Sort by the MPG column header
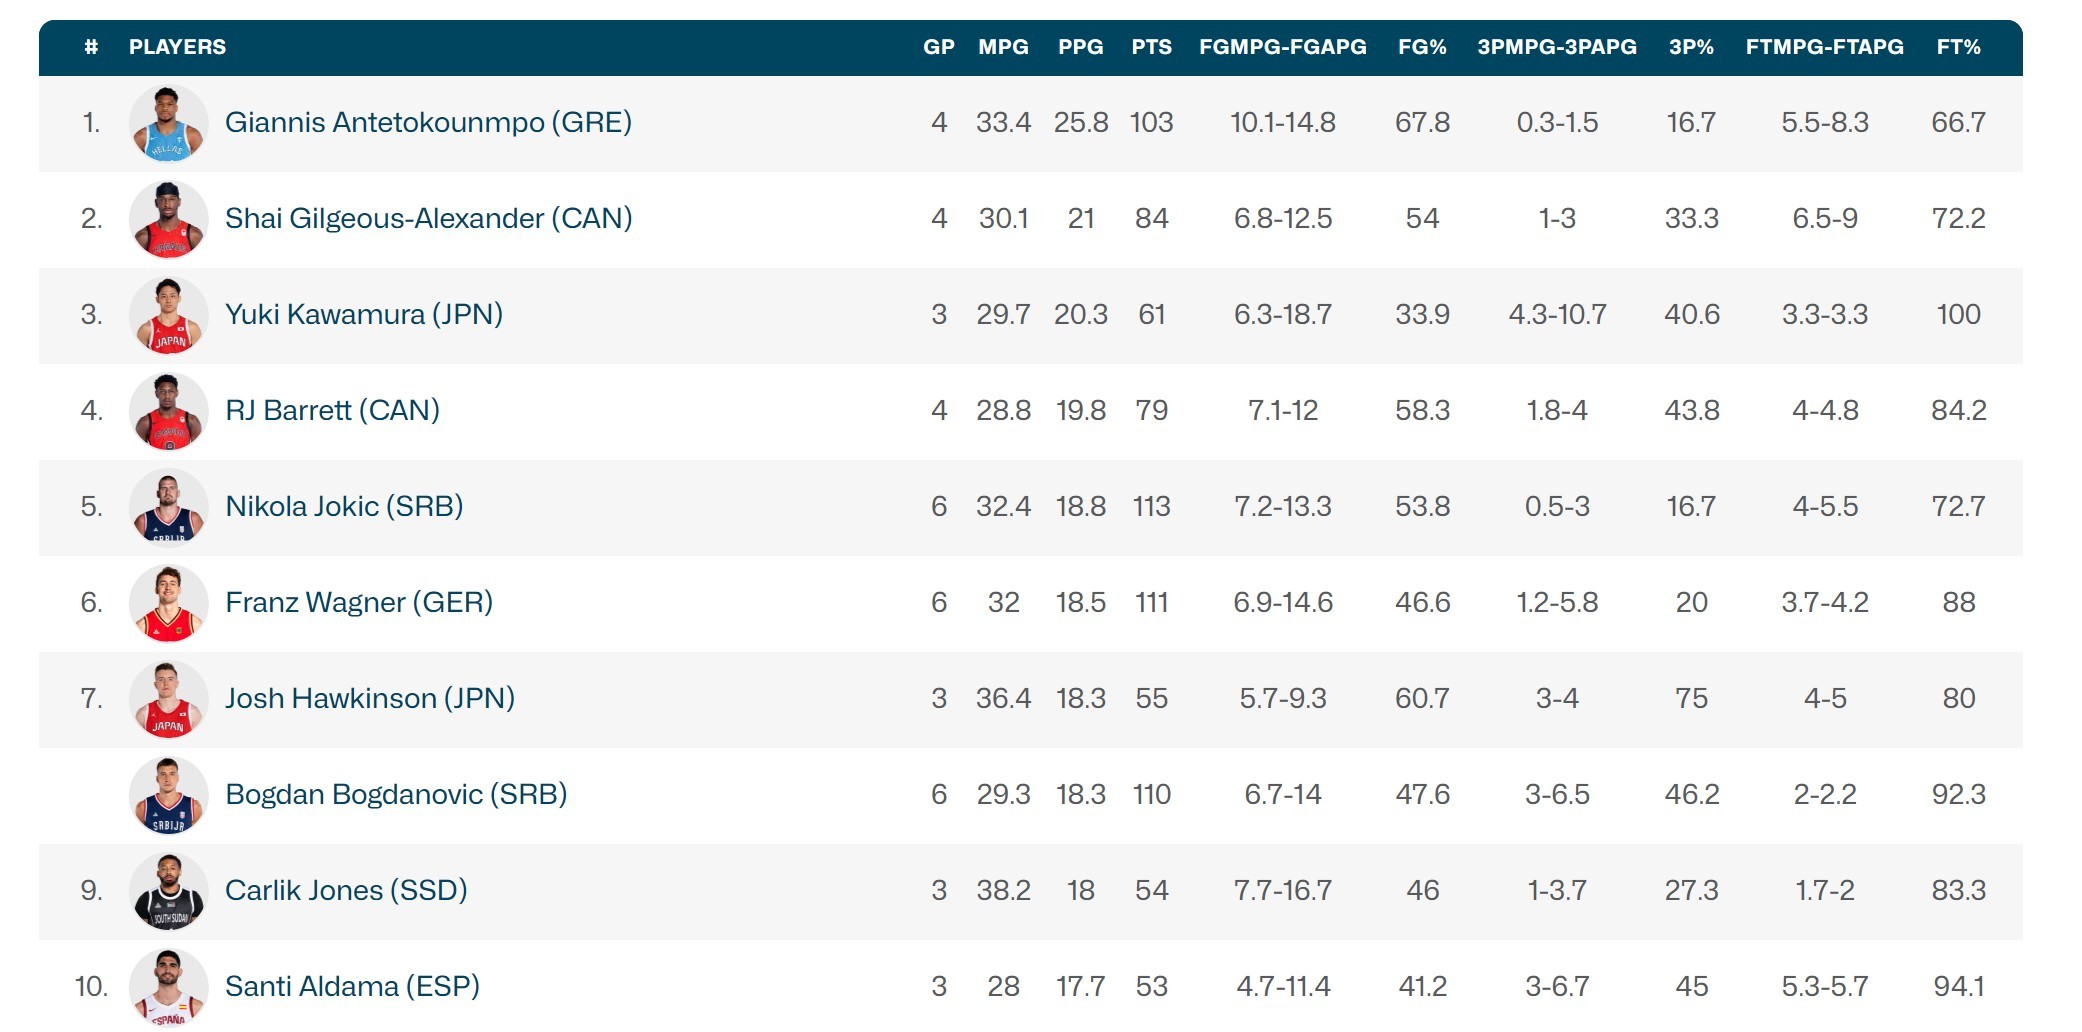Screen dimensions: 2082x1032 1003,47
